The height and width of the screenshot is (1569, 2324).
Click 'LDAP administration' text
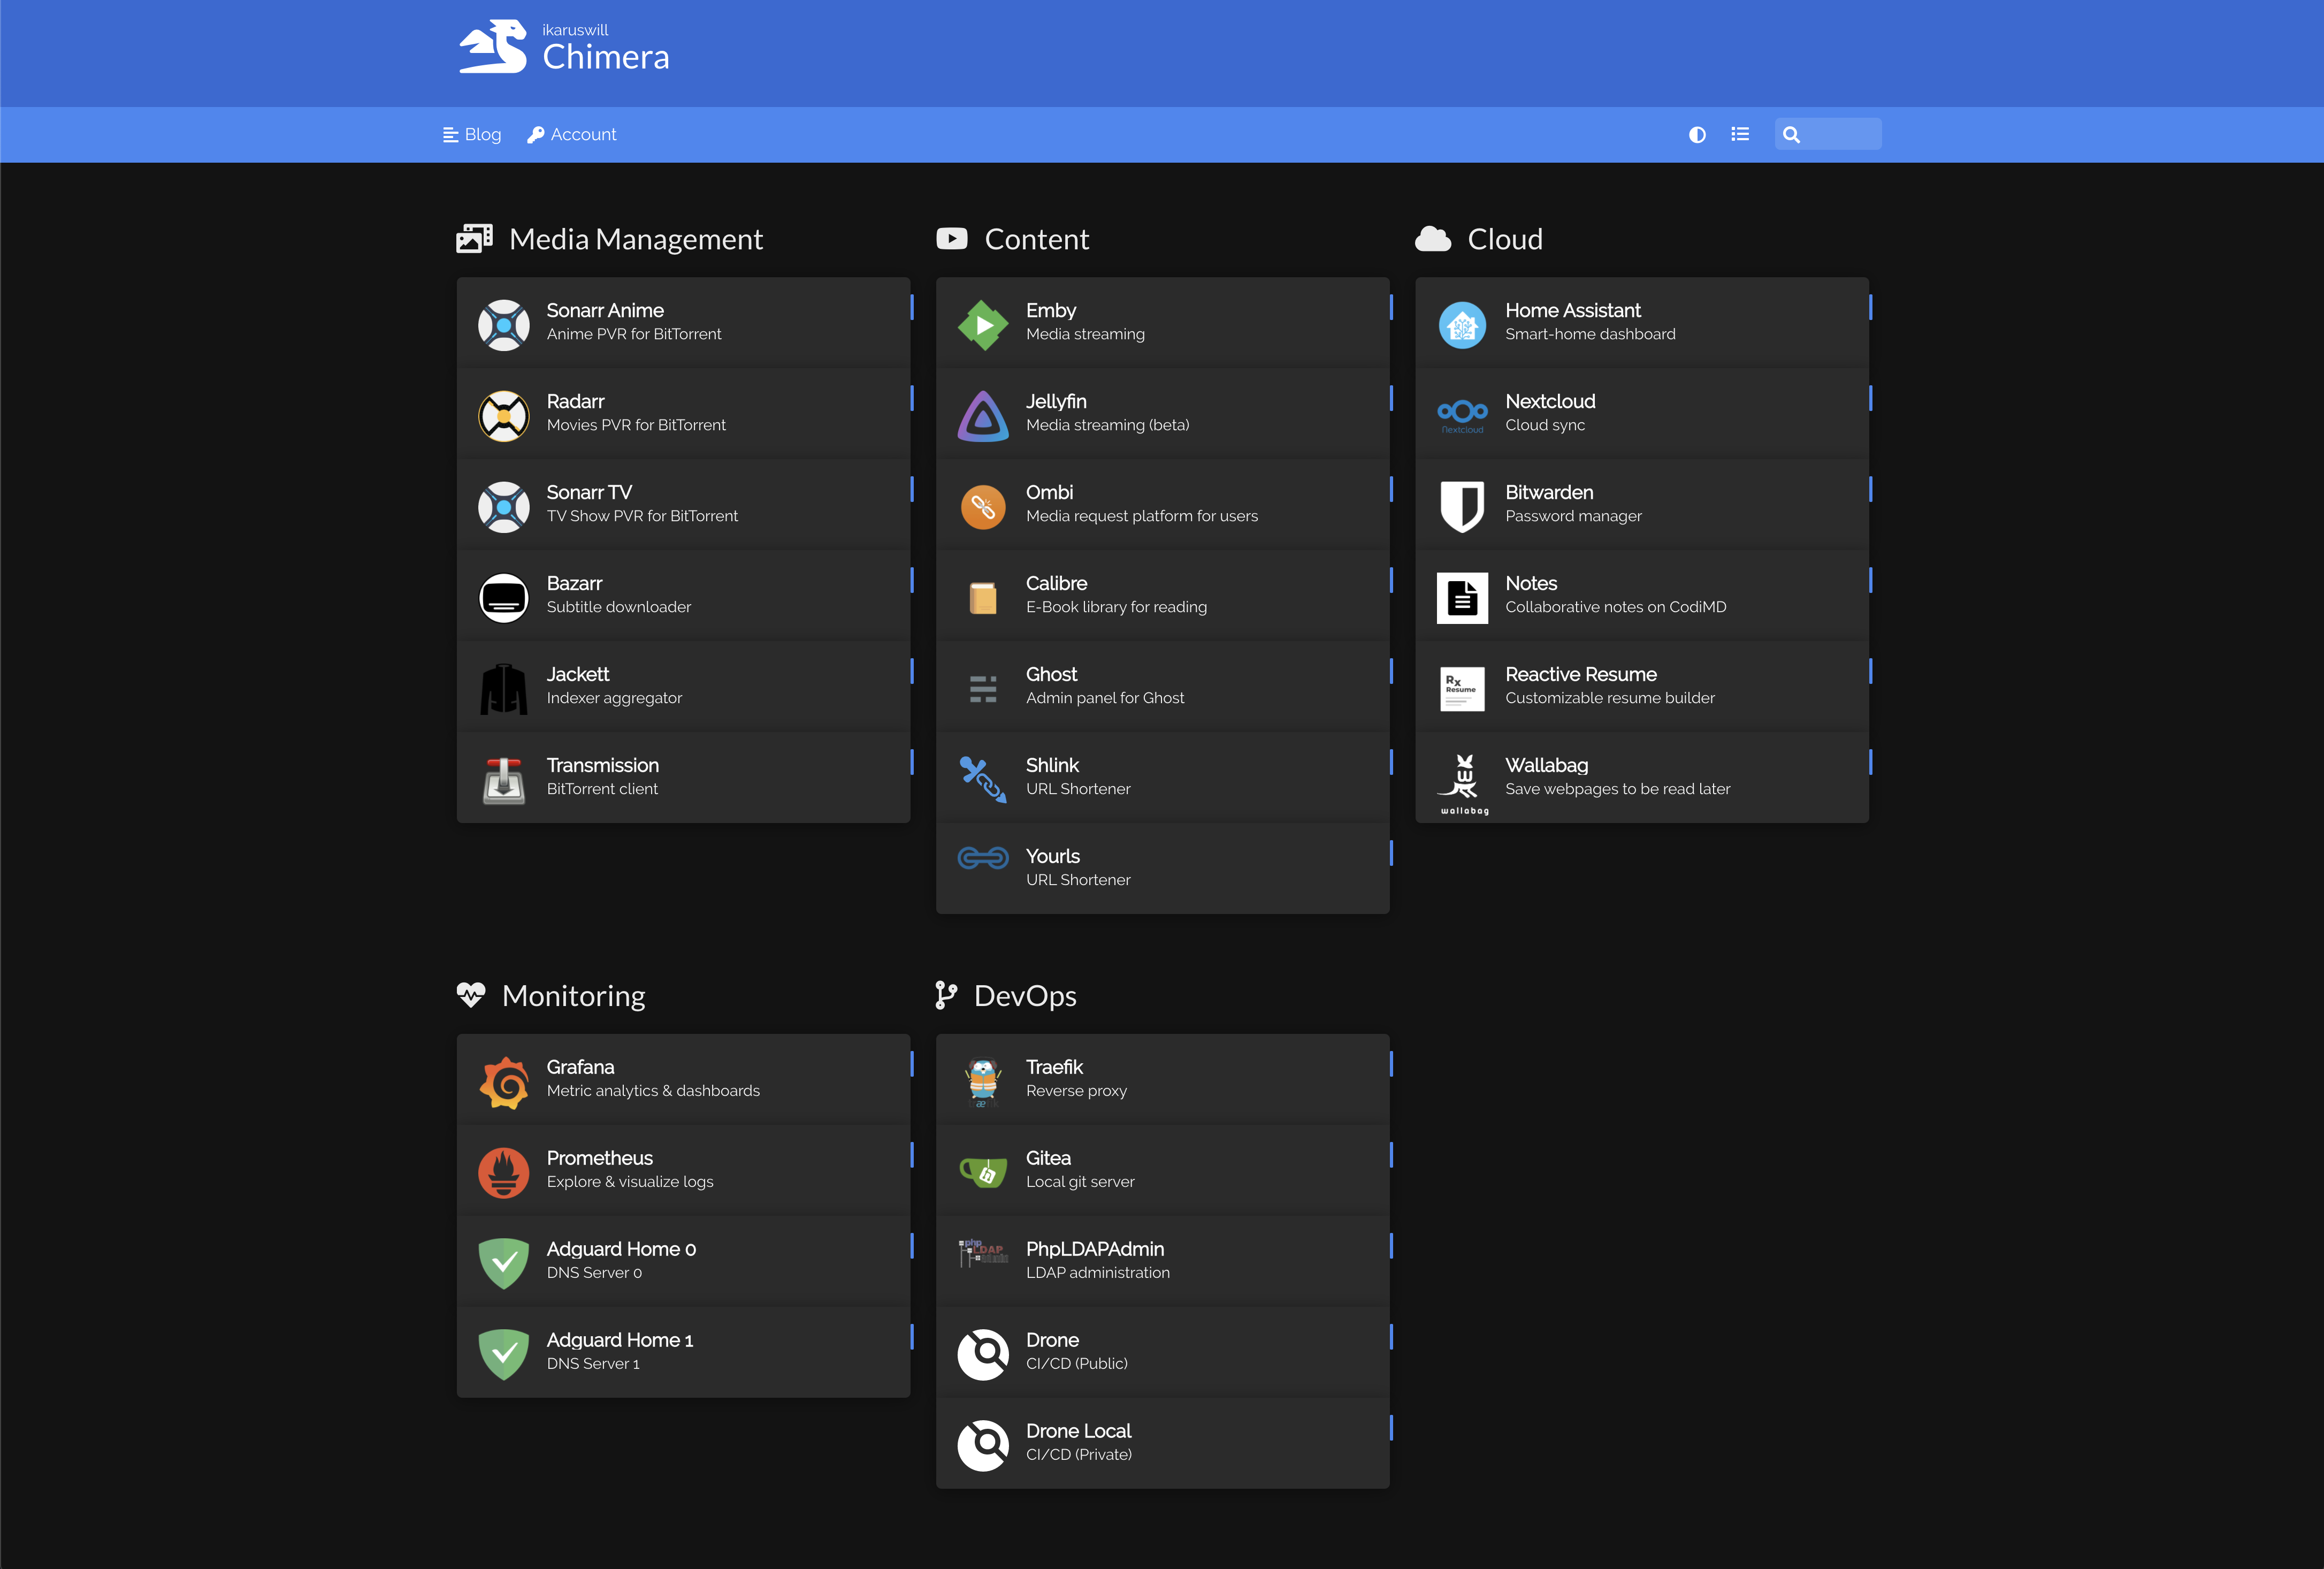click(1098, 1273)
